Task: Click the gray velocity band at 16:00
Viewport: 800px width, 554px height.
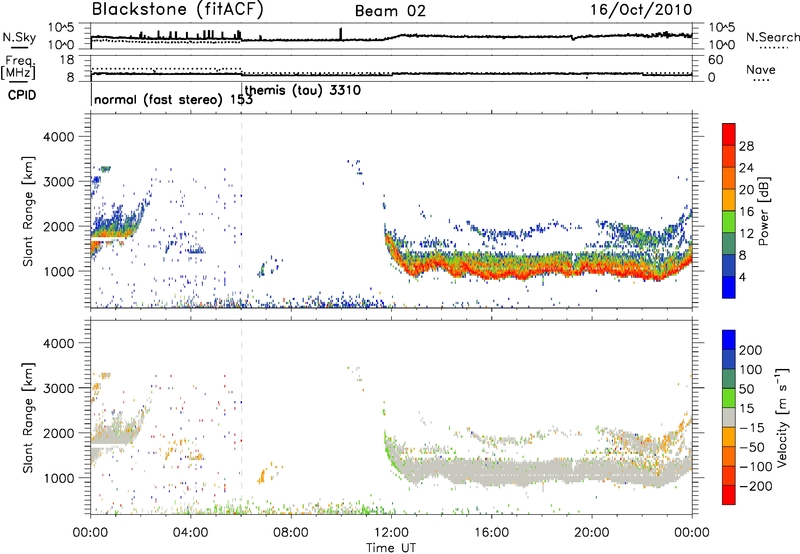Action: click(x=491, y=472)
